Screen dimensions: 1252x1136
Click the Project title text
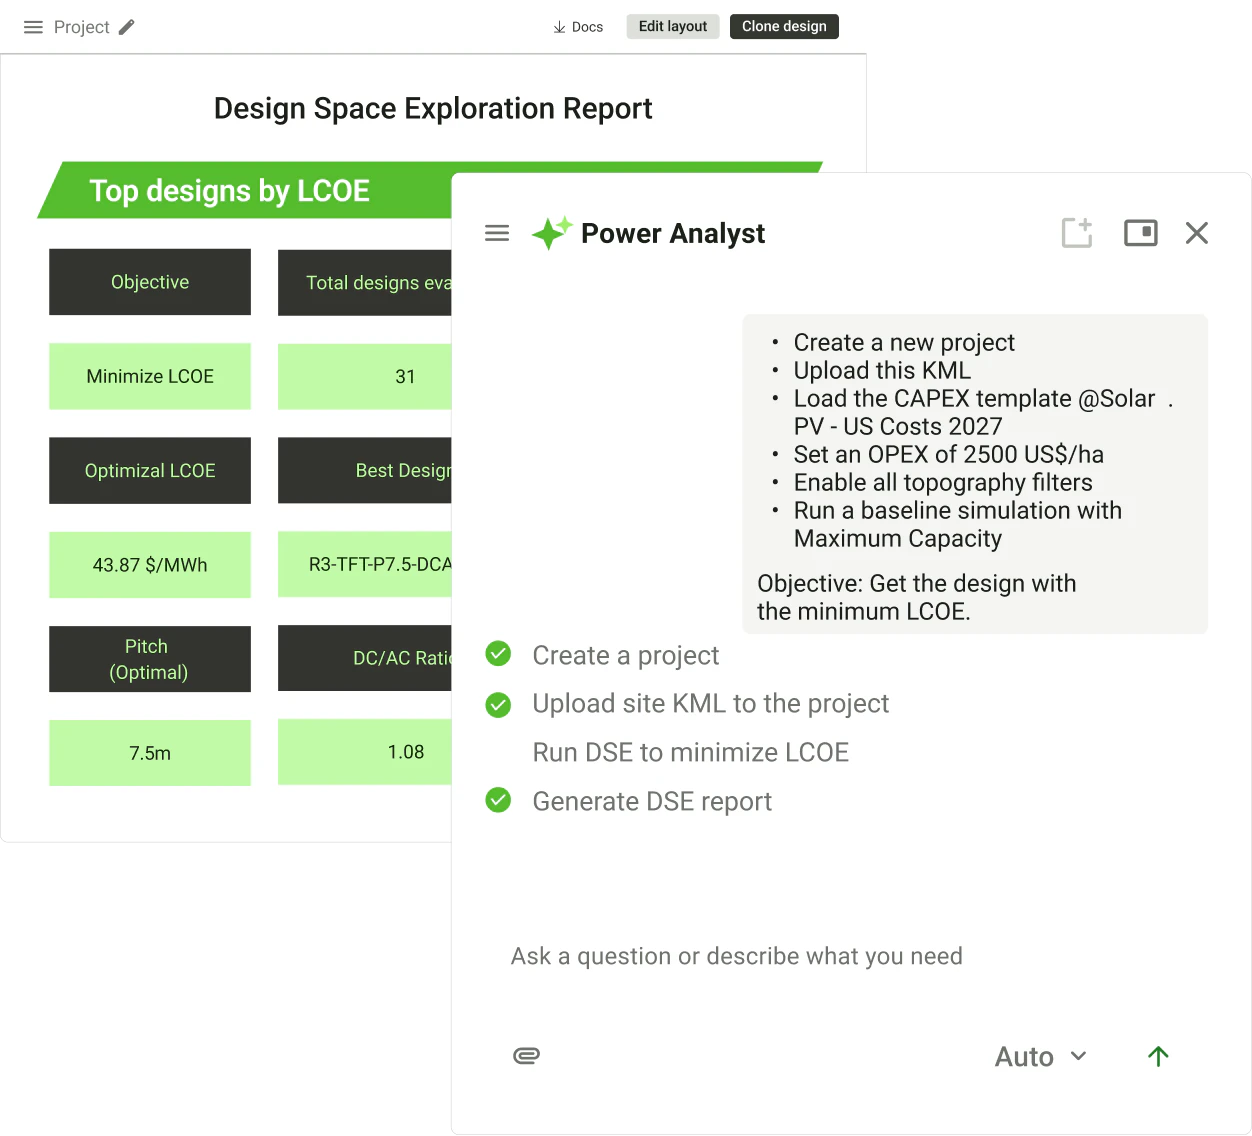click(82, 27)
